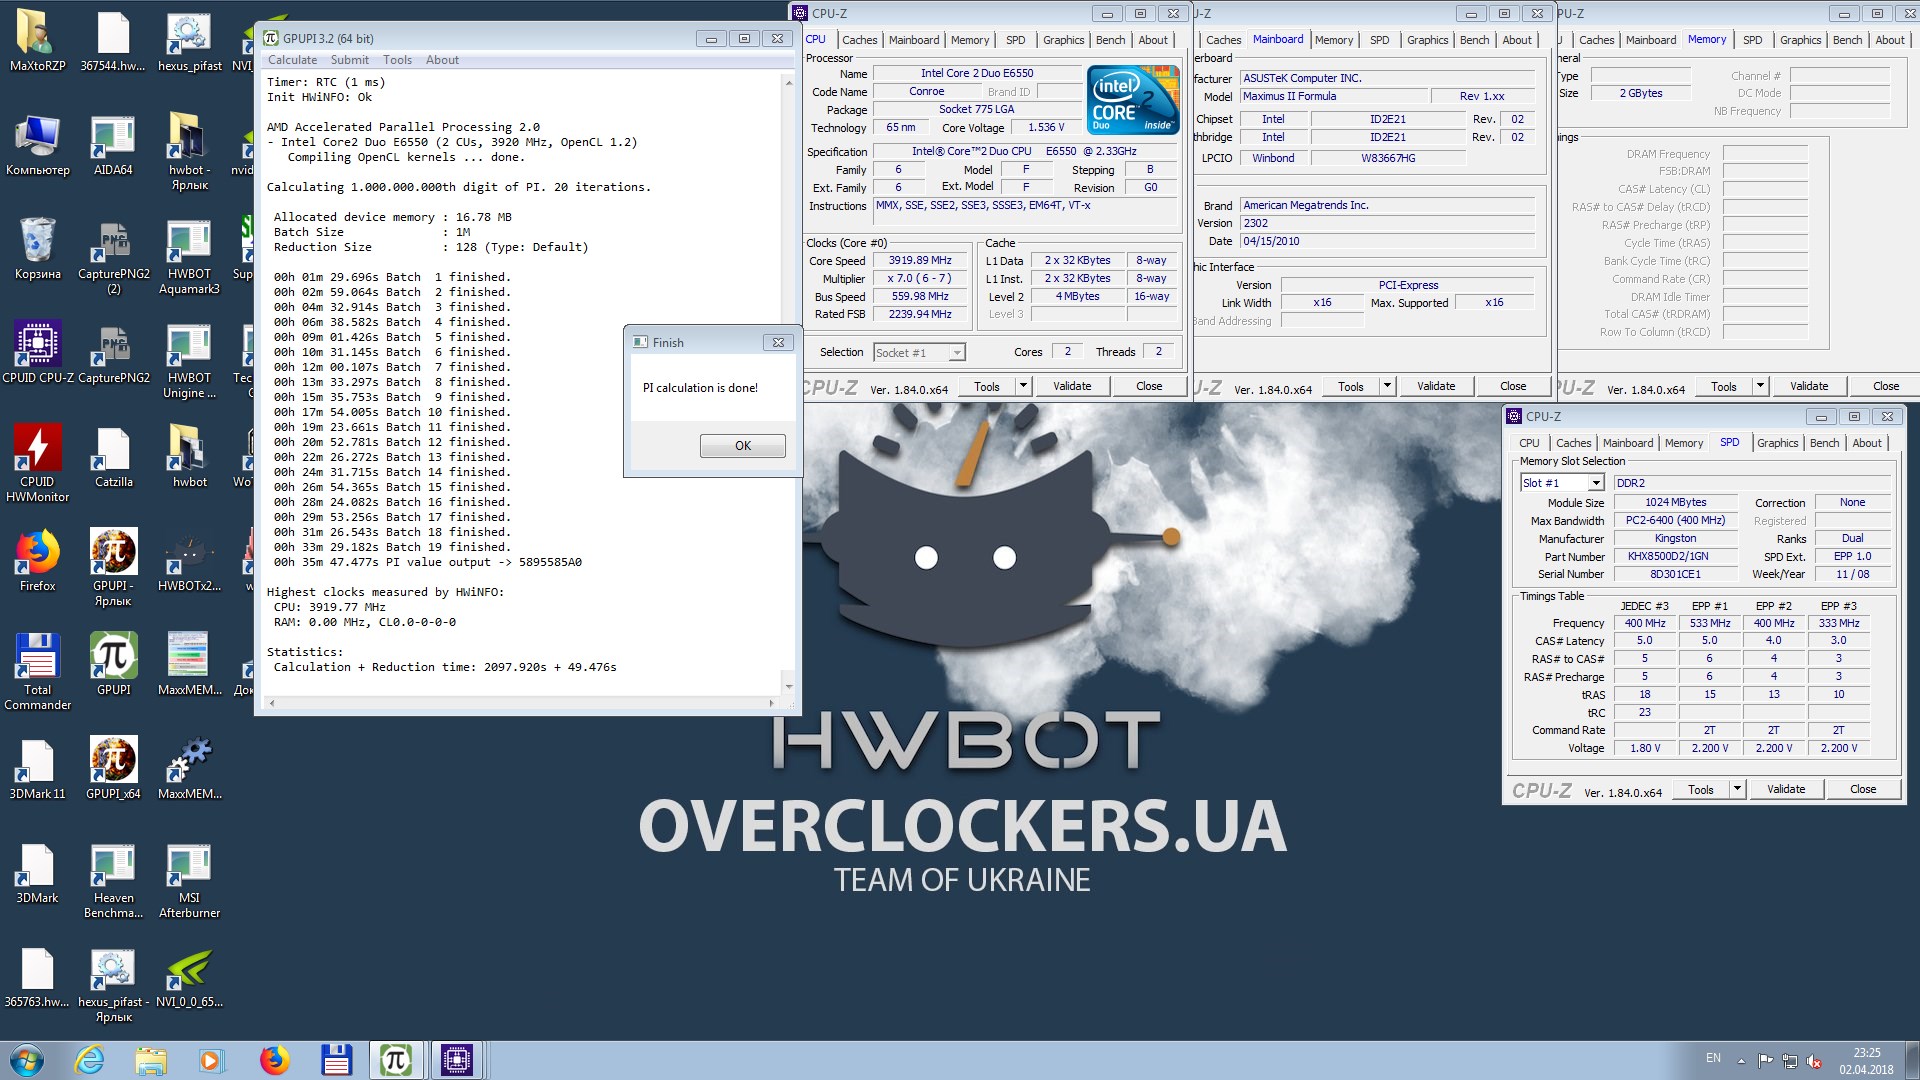1920x1080 pixels.
Task: Switch to CPU-Z taskbar button
Action: pos(456,1060)
